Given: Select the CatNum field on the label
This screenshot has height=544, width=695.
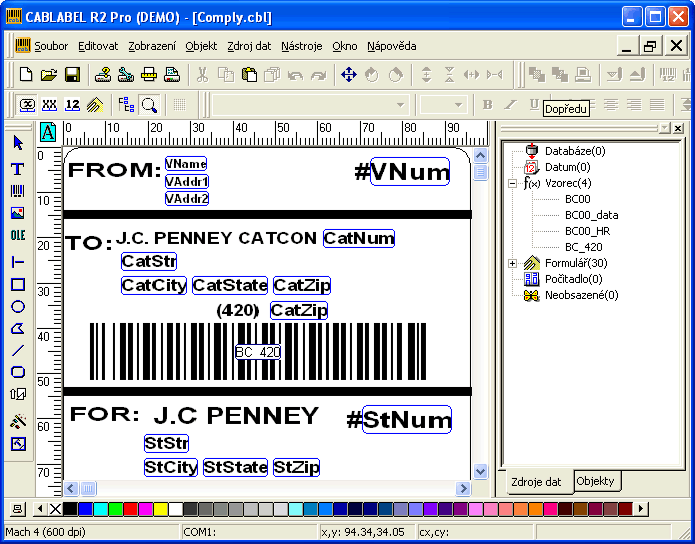Looking at the screenshot, I should (359, 239).
